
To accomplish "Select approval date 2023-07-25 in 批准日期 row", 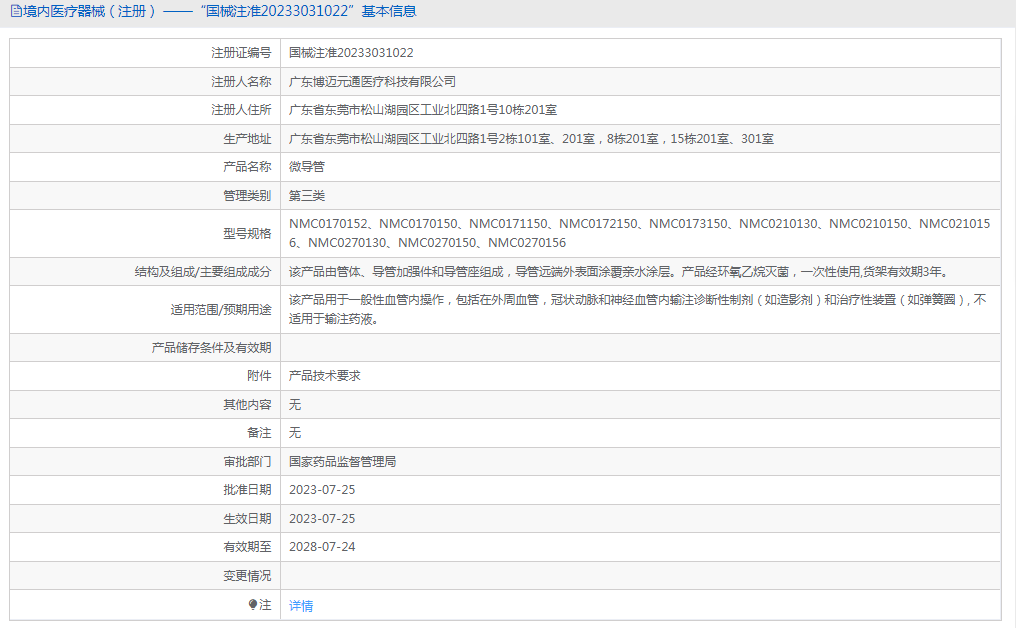I will (322, 490).
